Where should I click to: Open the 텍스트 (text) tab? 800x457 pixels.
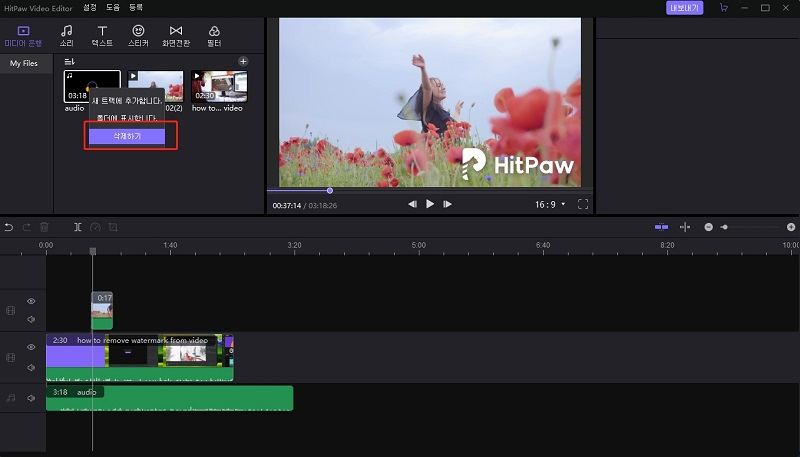tap(102, 36)
